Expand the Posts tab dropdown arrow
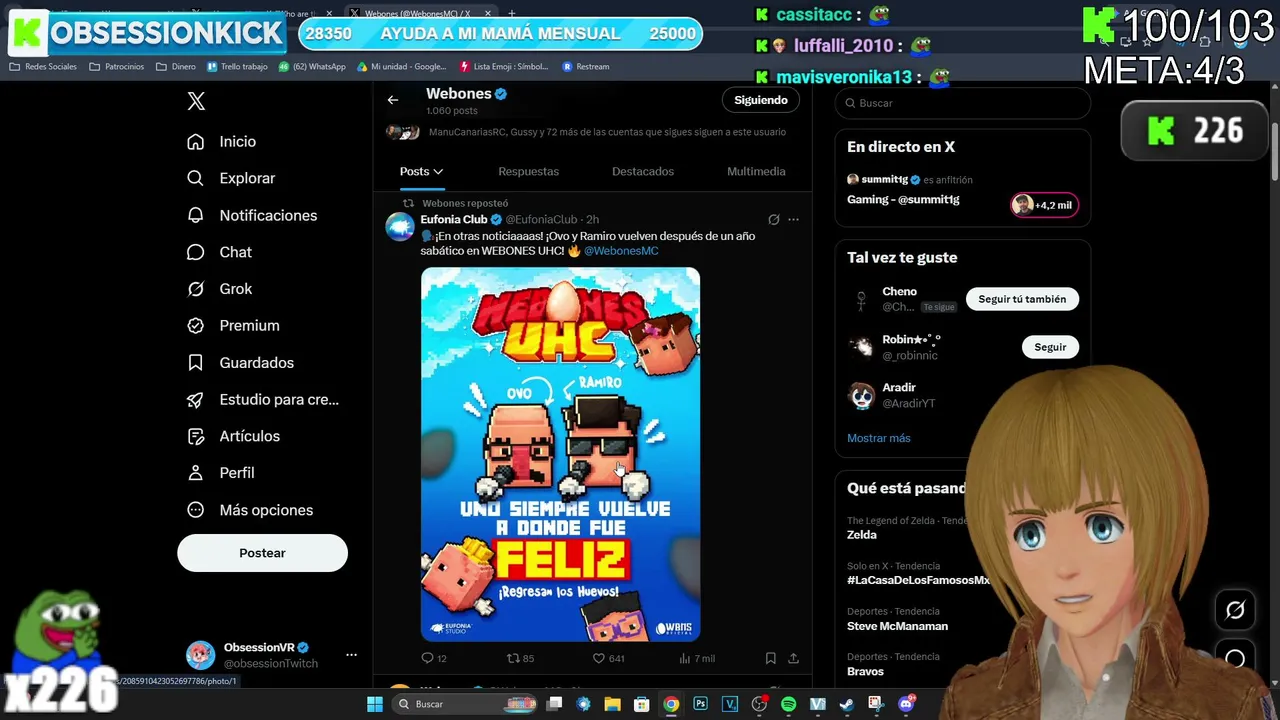1280x720 pixels. coord(438,172)
